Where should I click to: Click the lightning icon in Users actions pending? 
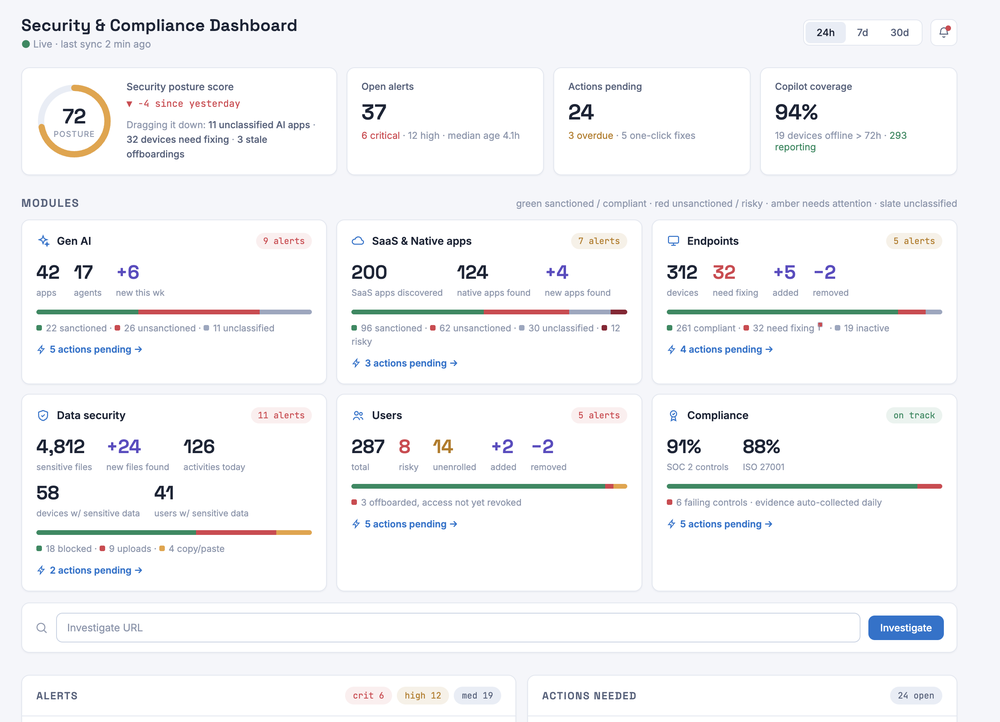(x=356, y=524)
